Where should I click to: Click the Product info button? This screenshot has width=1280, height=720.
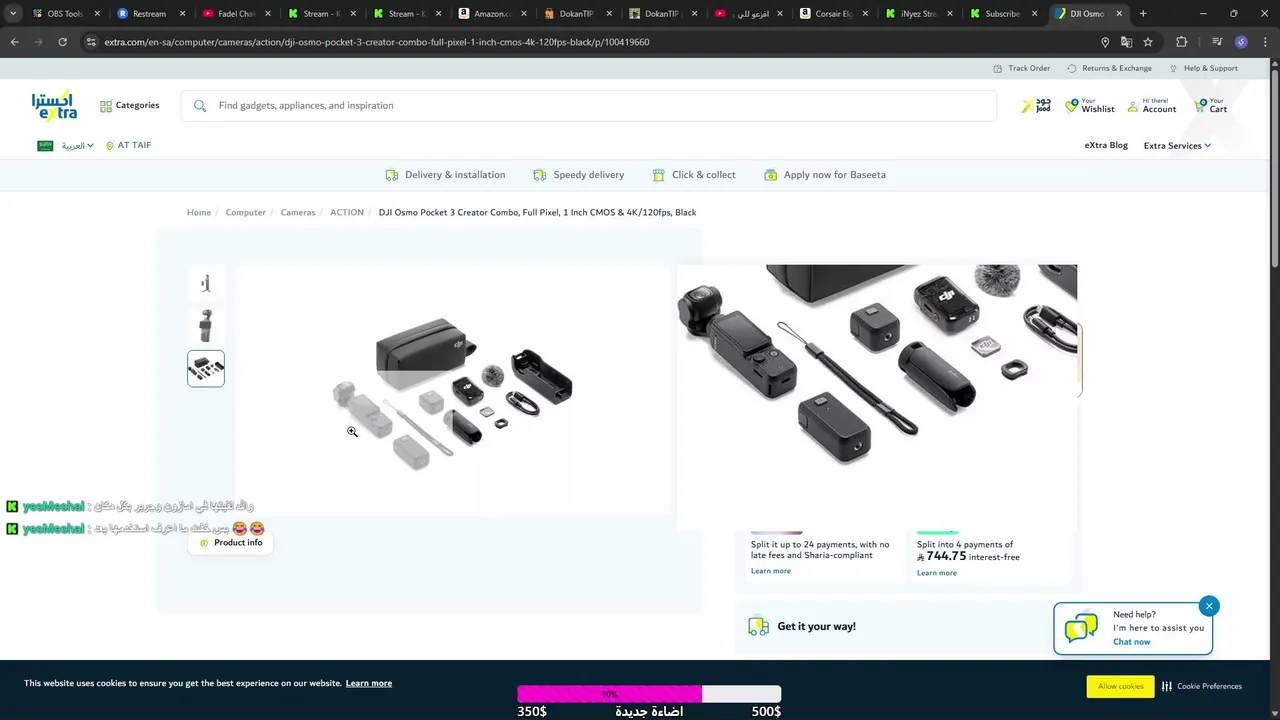[231, 542]
